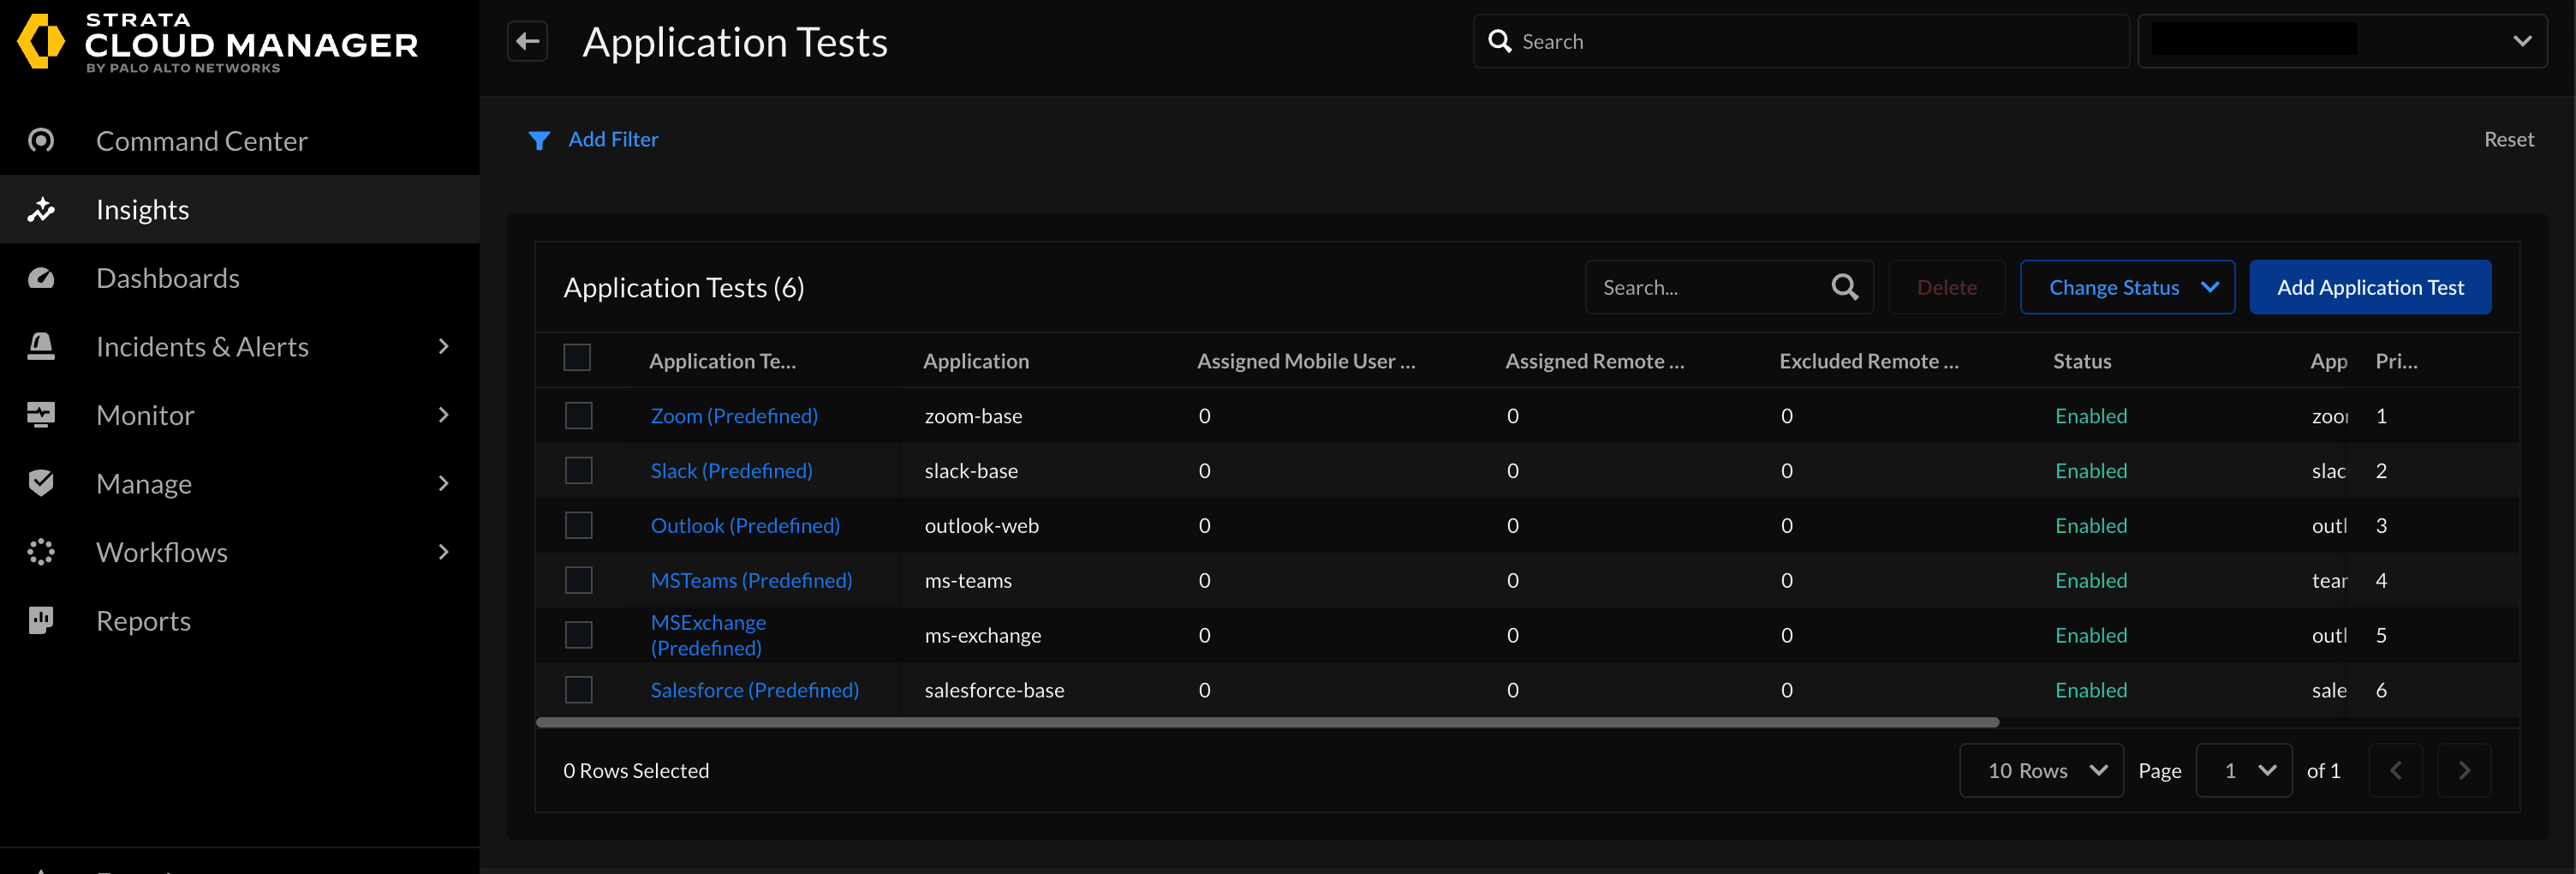Click the Strata Cloud Manager logo
Image resolution: width=2576 pixels, height=874 pixels.
click(x=41, y=42)
